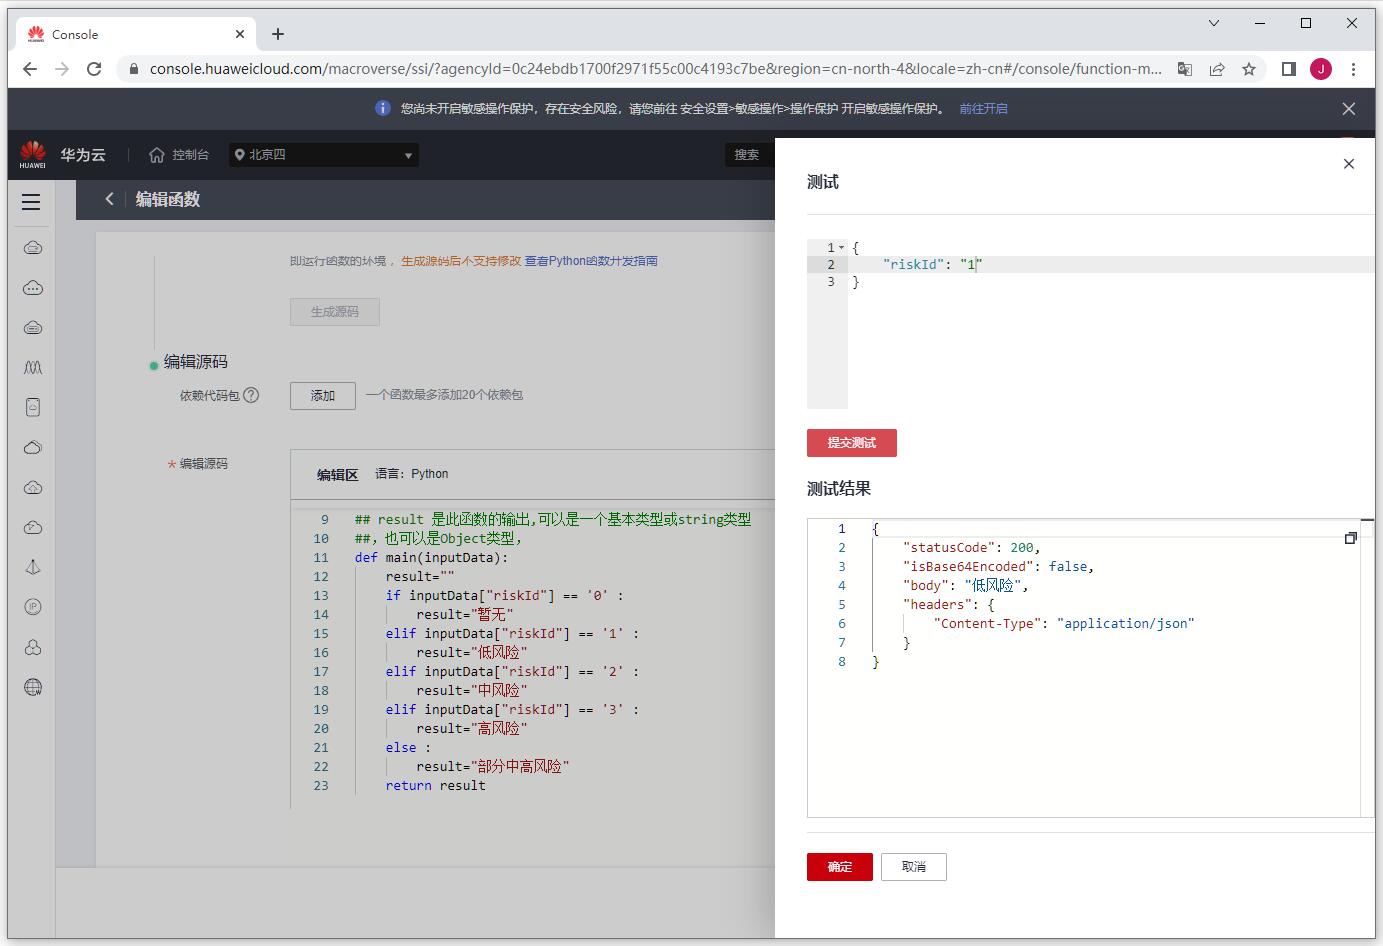Follow the 前往开启 link
This screenshot has width=1383, height=946.
point(983,109)
